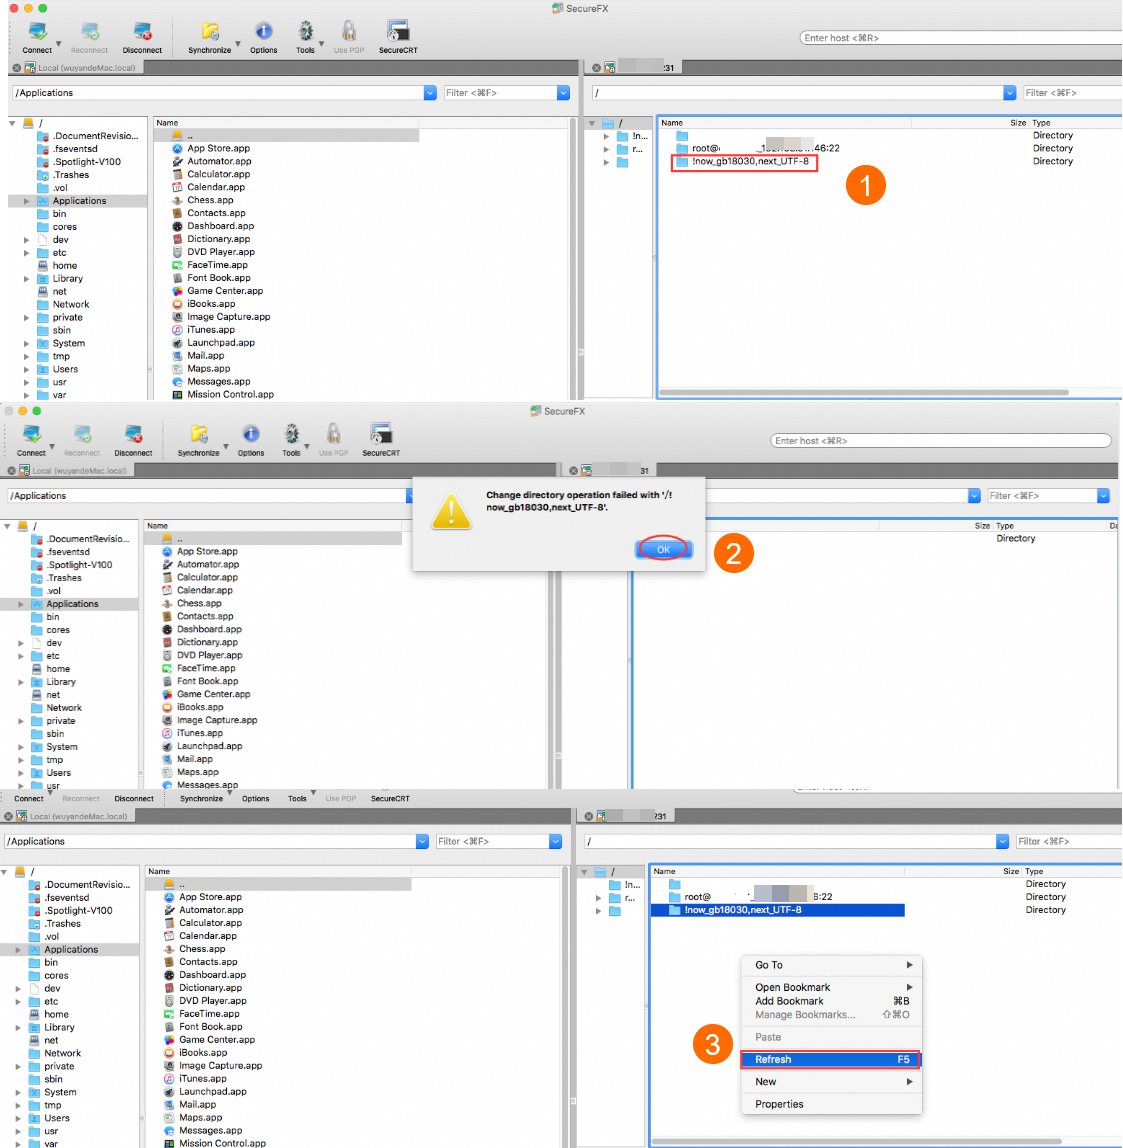Open remote path dropdown in bottom window

(1002, 841)
